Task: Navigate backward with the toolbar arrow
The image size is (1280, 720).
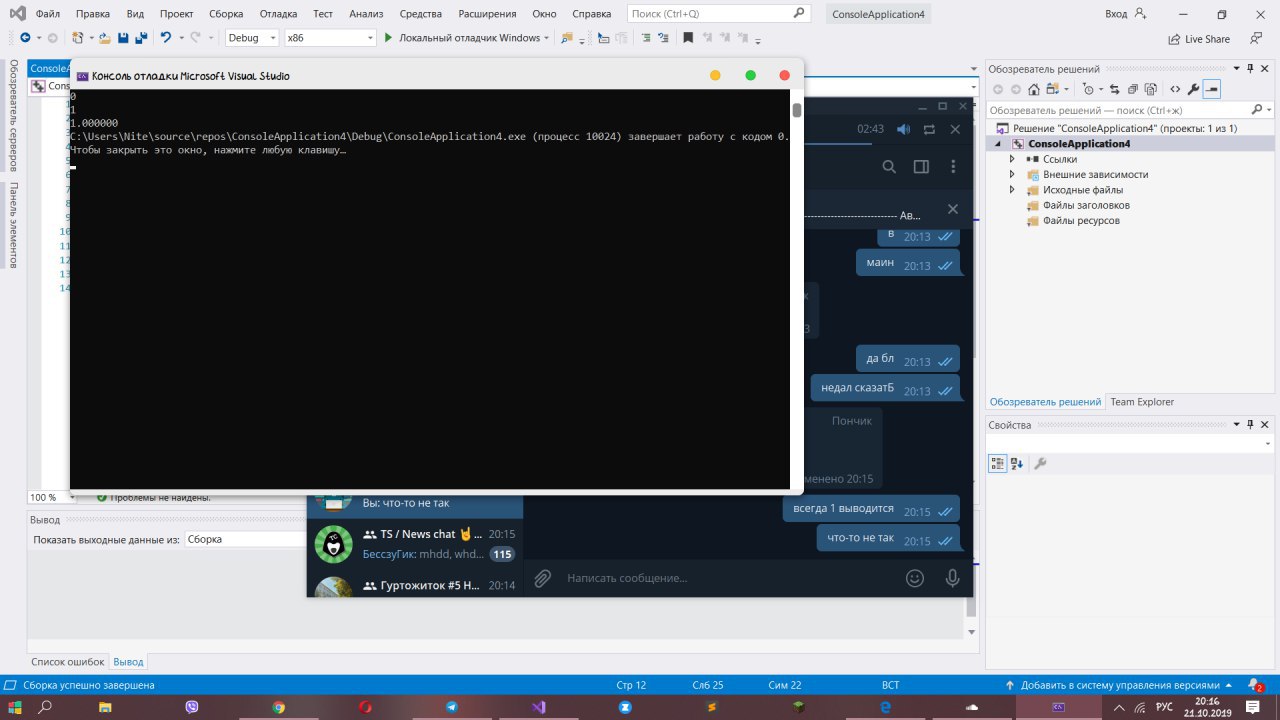Action: pos(25,38)
